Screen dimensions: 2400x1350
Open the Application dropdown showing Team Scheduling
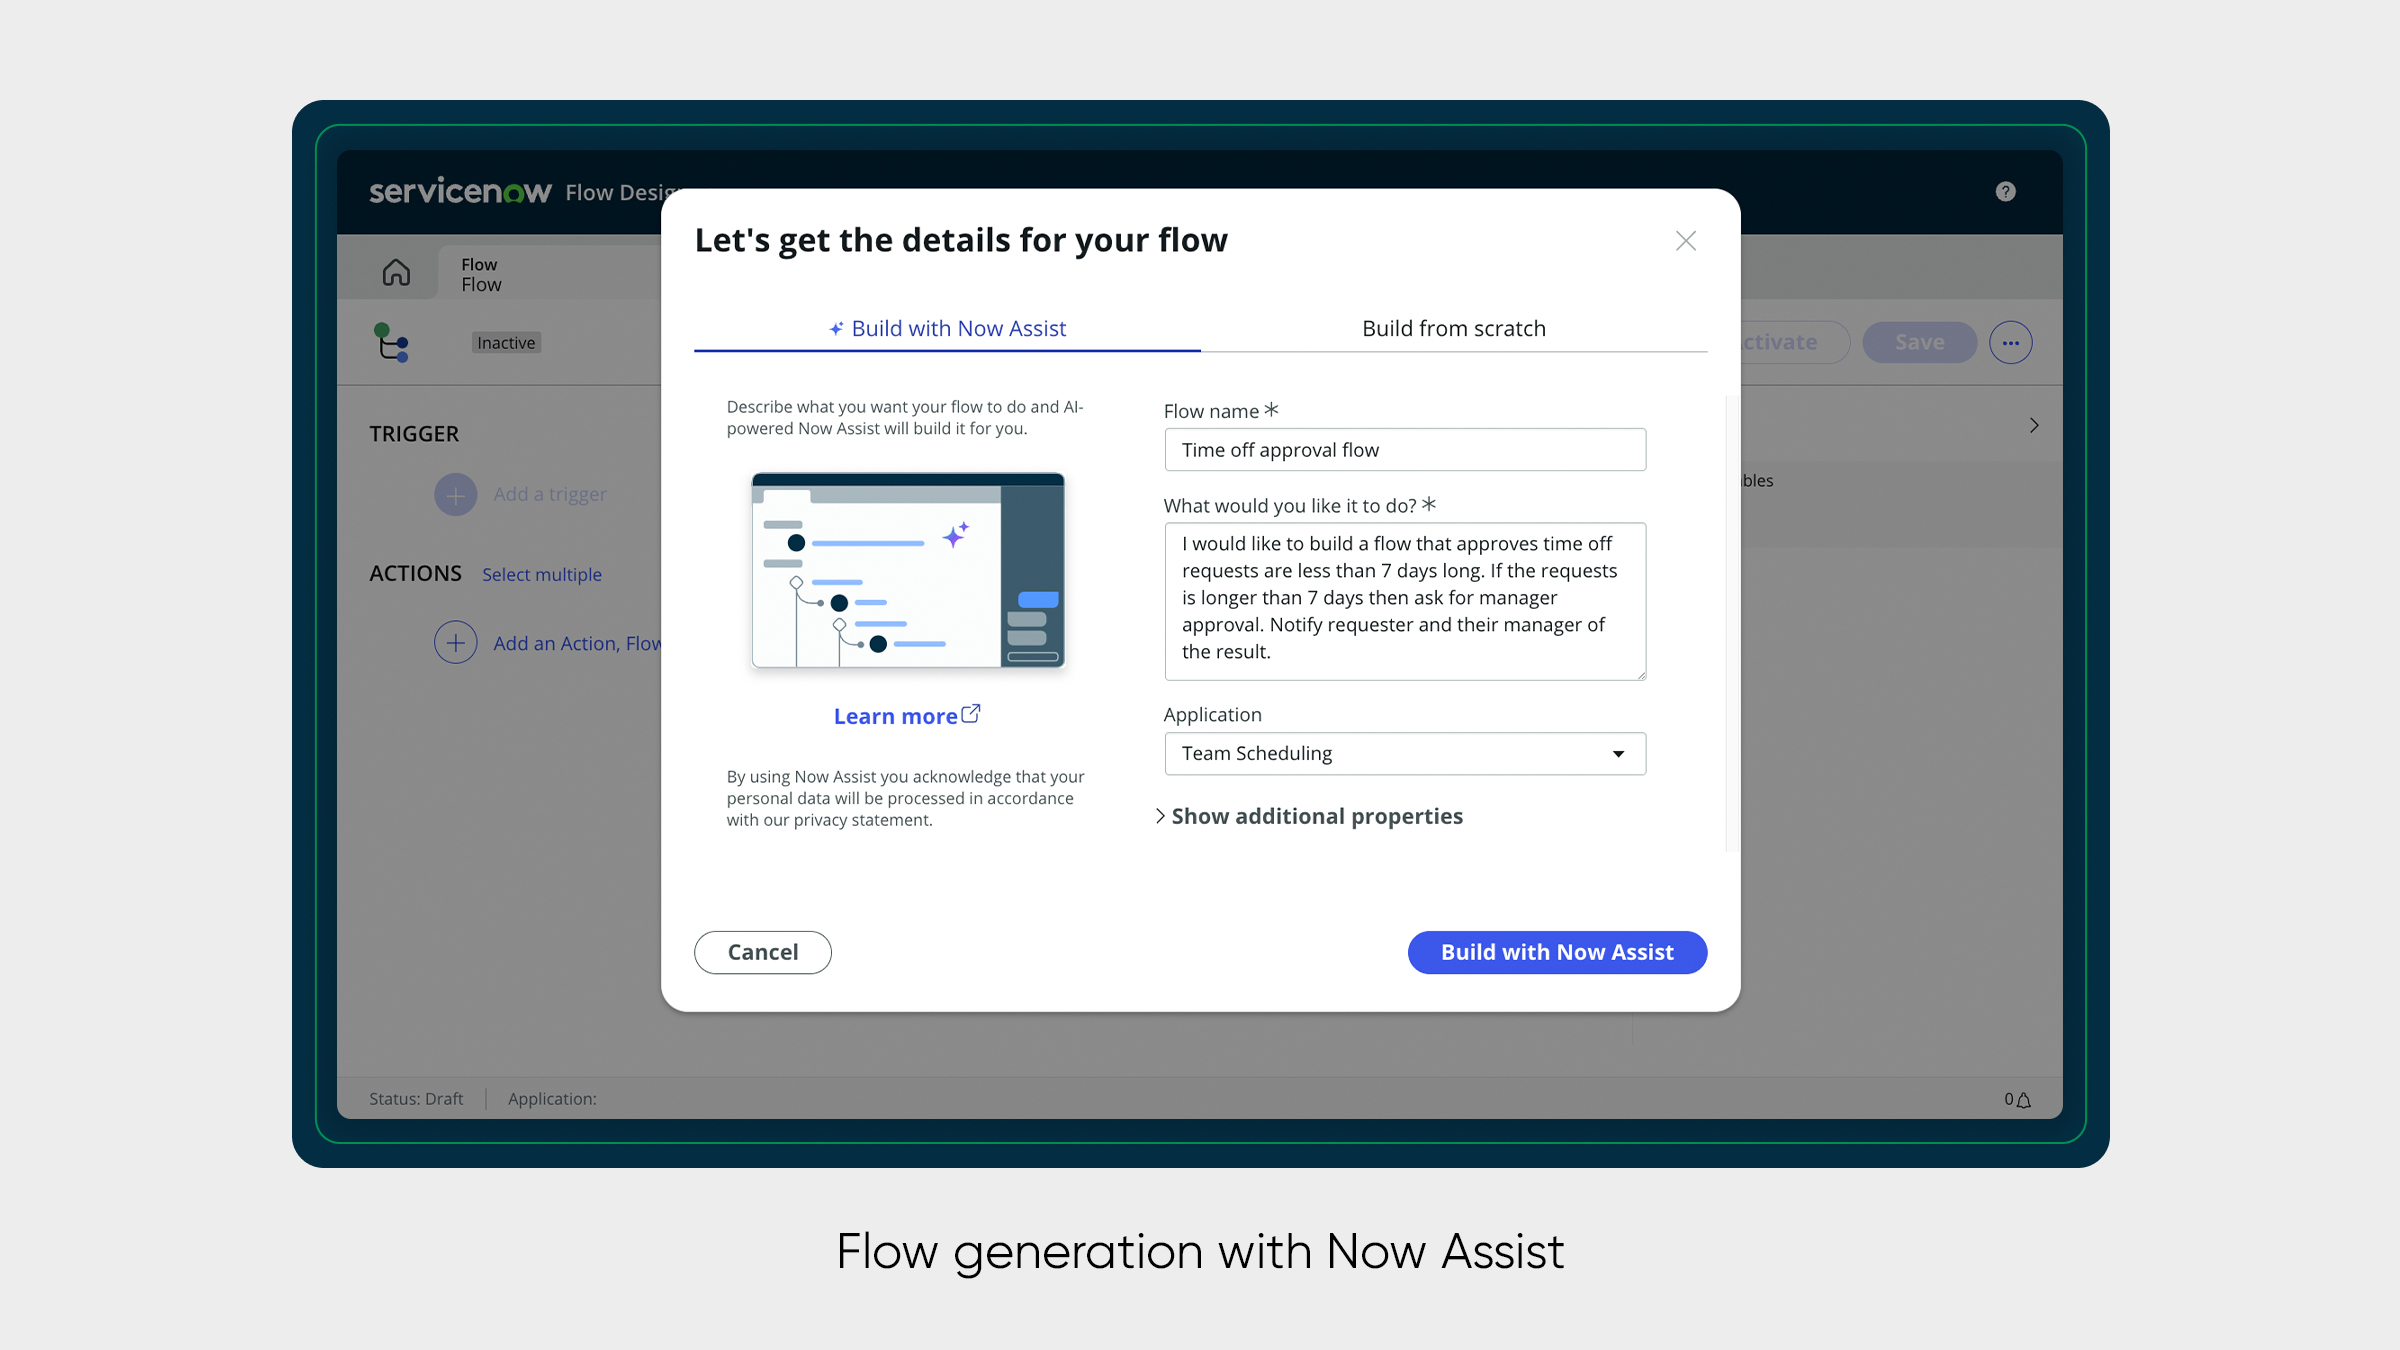(x=1404, y=754)
